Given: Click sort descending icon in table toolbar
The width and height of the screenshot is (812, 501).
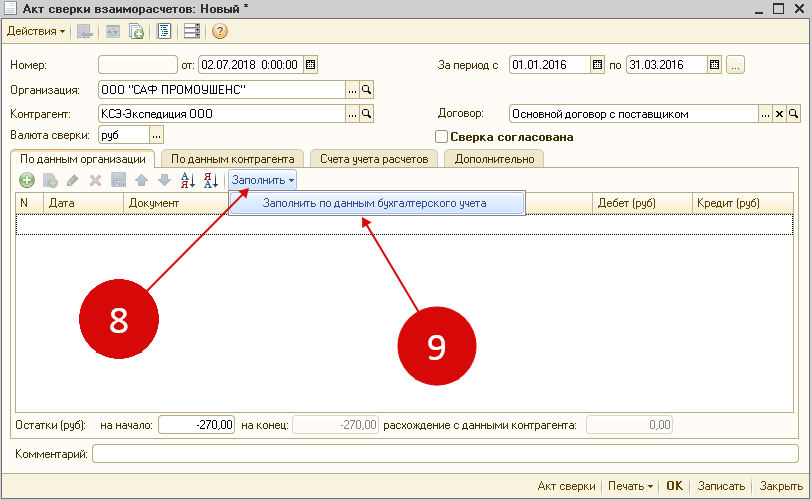Looking at the screenshot, I should (x=210, y=180).
